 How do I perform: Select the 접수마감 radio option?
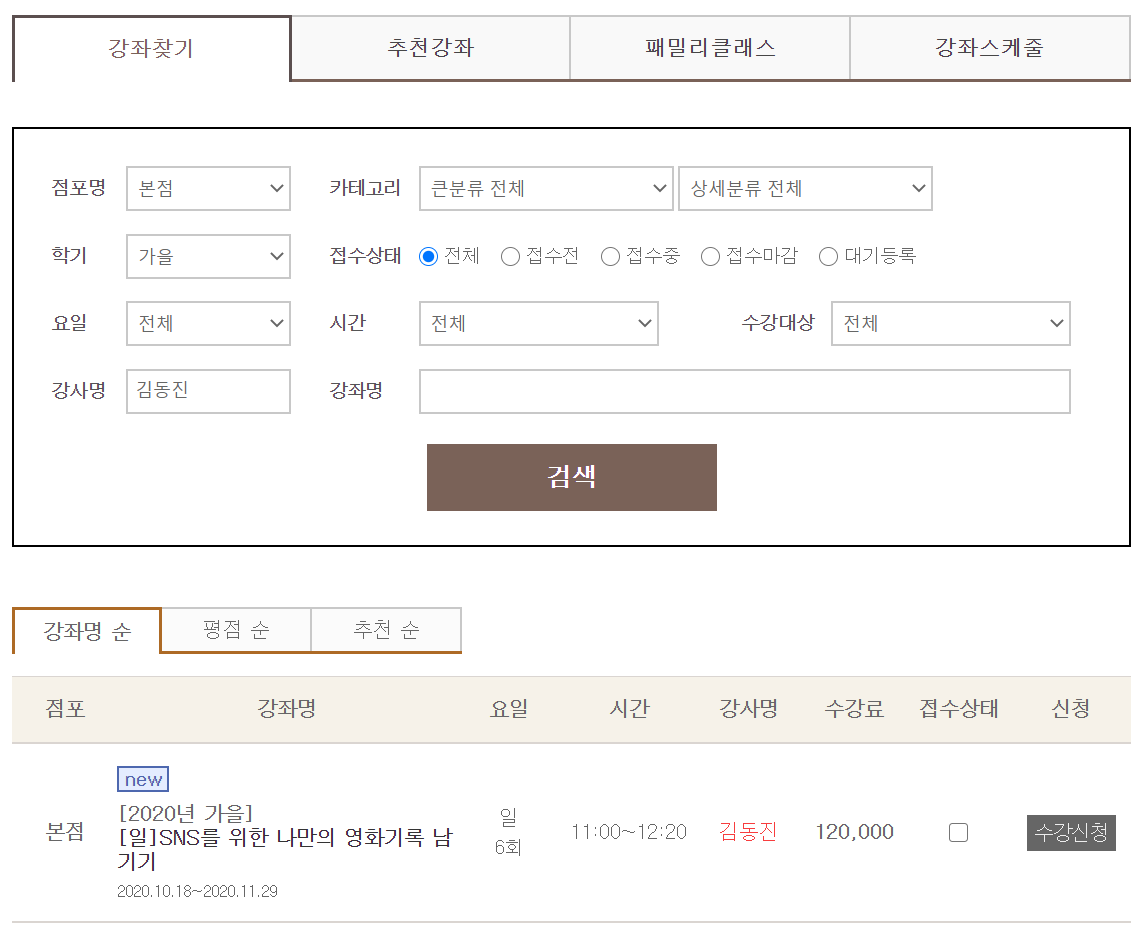pos(710,256)
